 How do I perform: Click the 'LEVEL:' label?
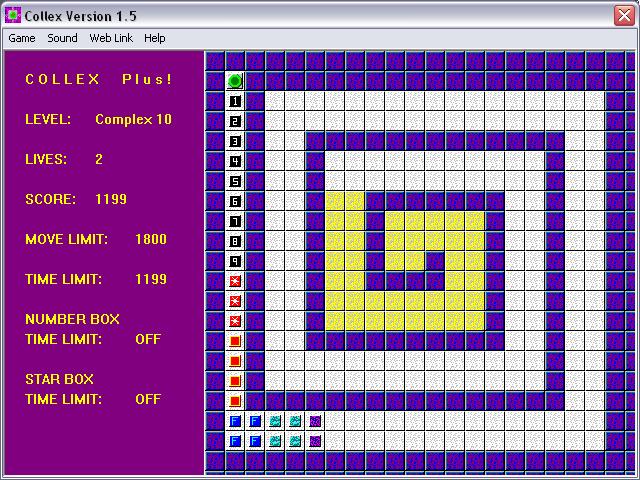coord(48,119)
